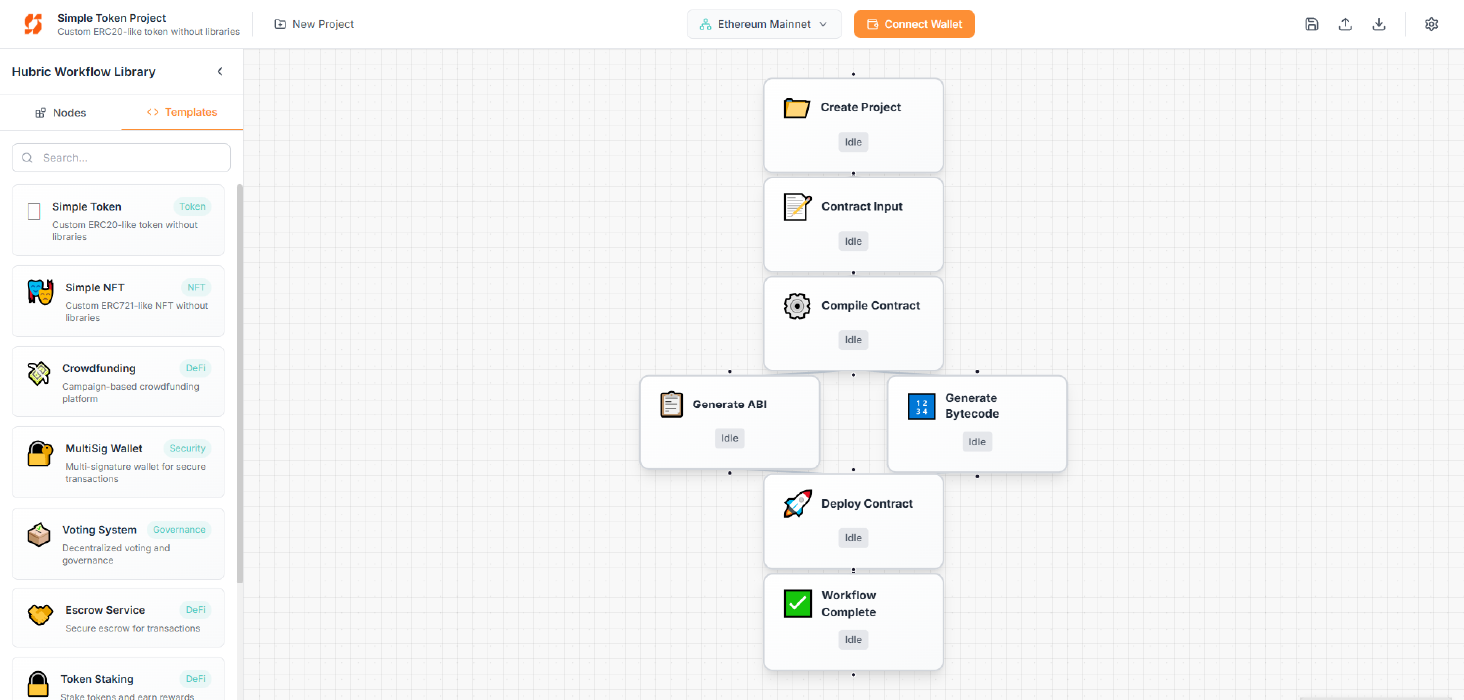The image size is (1464, 700).
Task: Click the Hubric logo icon
Action: click(x=33, y=24)
